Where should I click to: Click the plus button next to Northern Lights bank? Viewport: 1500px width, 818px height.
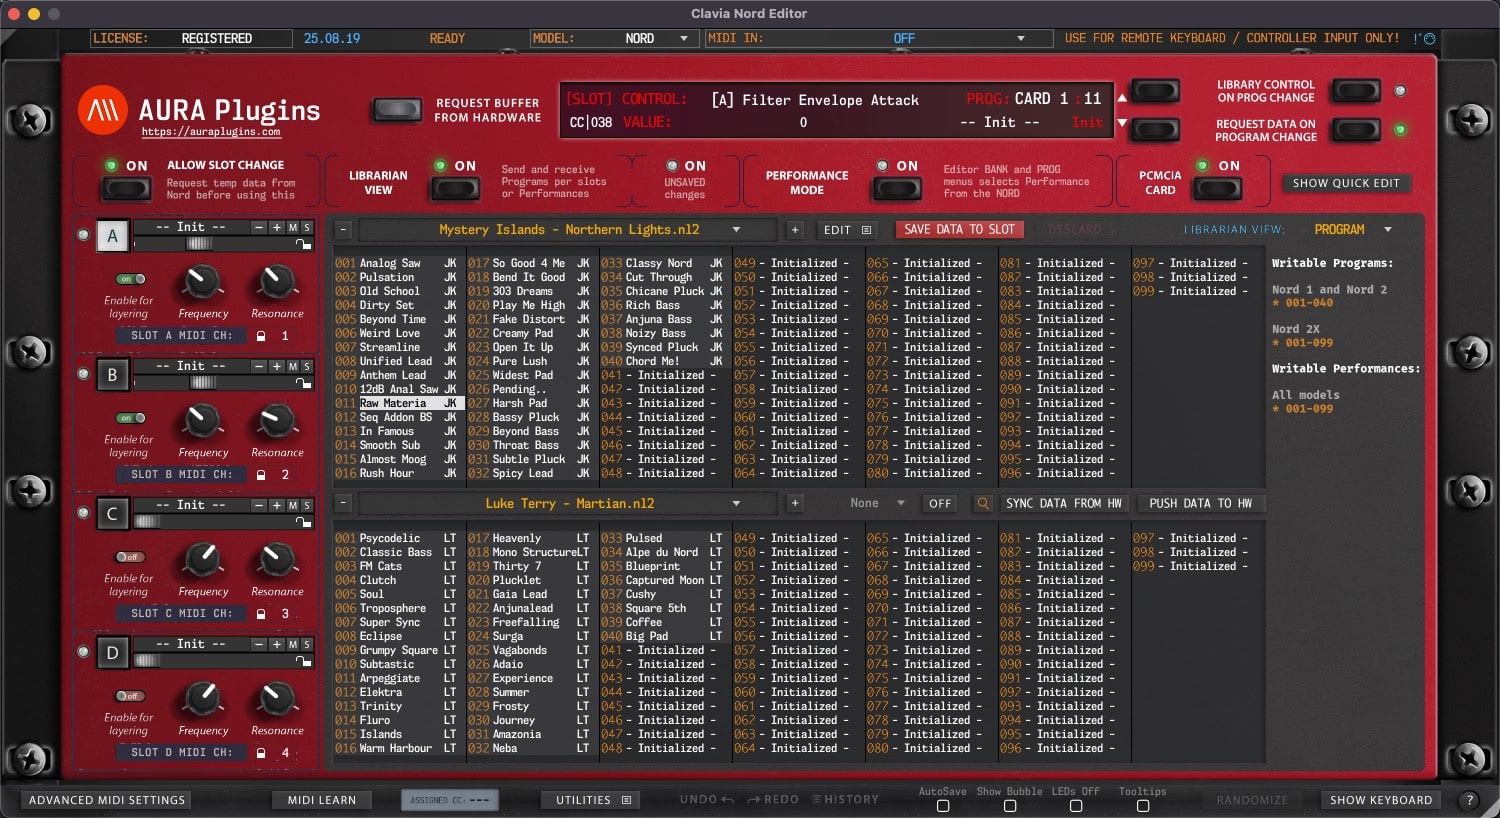coord(795,230)
